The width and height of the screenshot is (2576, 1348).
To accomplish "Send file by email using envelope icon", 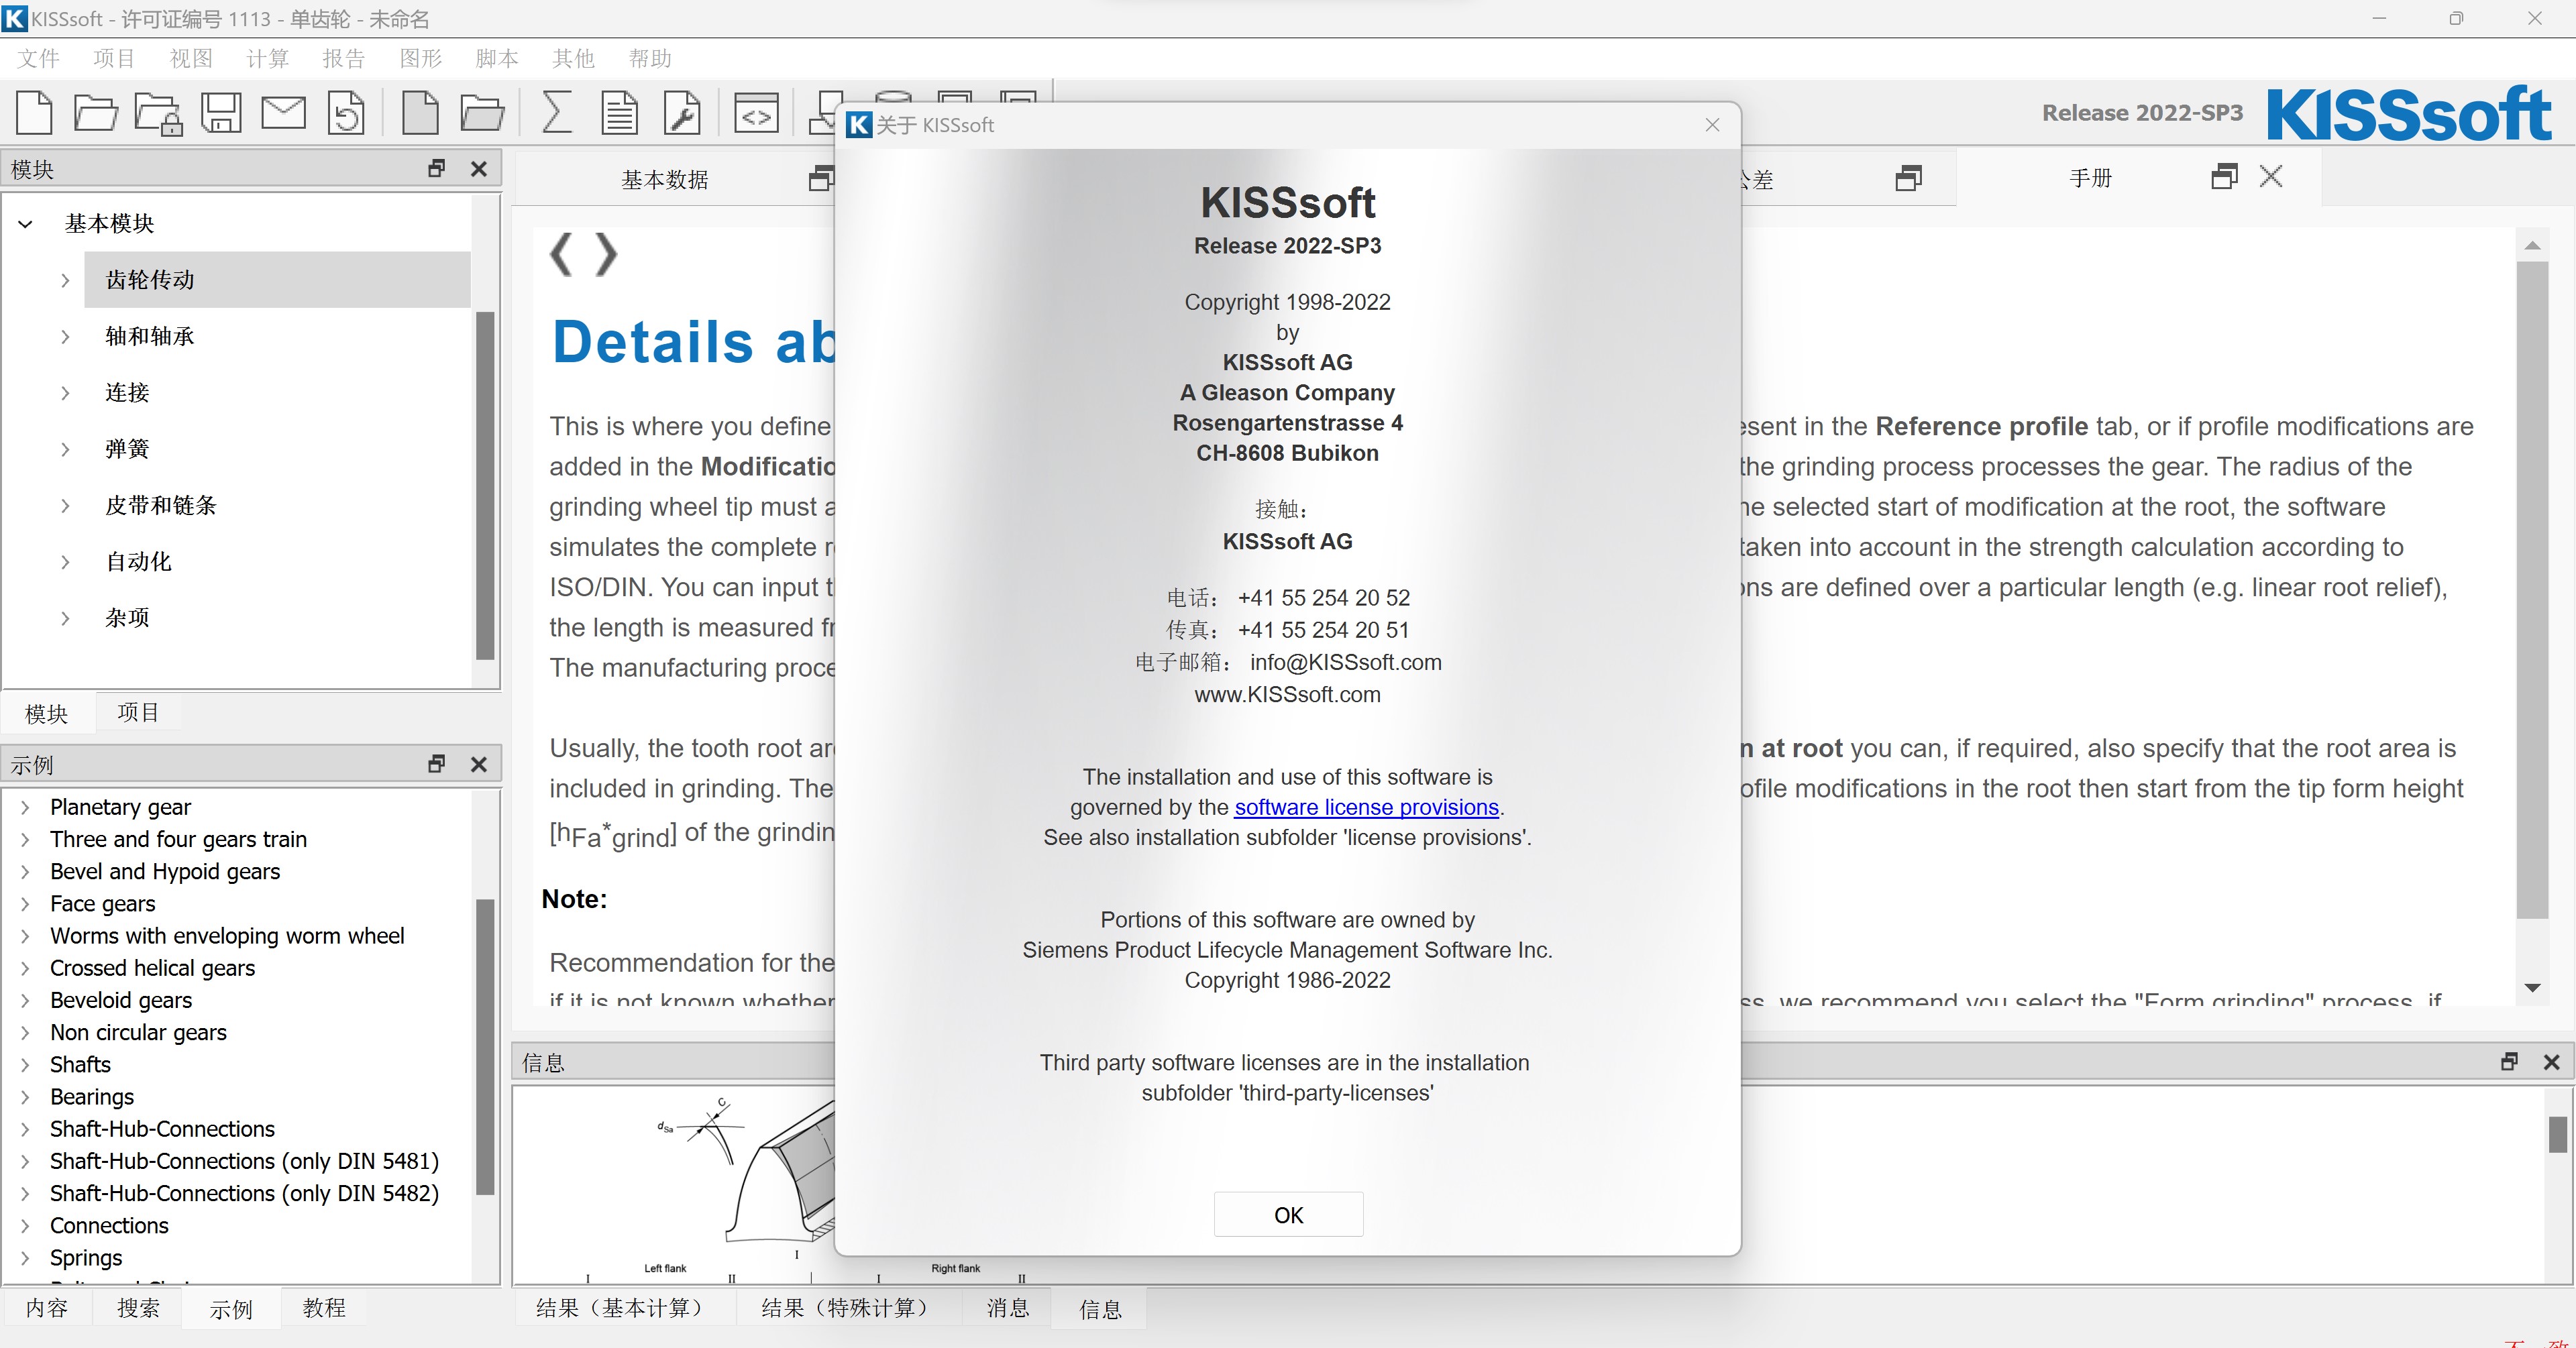I will (x=284, y=112).
